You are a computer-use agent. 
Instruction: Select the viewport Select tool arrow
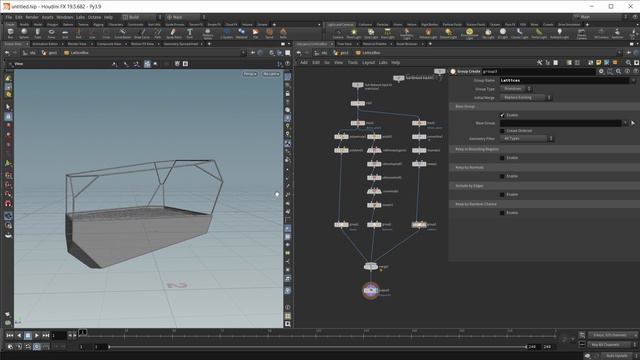(8, 107)
